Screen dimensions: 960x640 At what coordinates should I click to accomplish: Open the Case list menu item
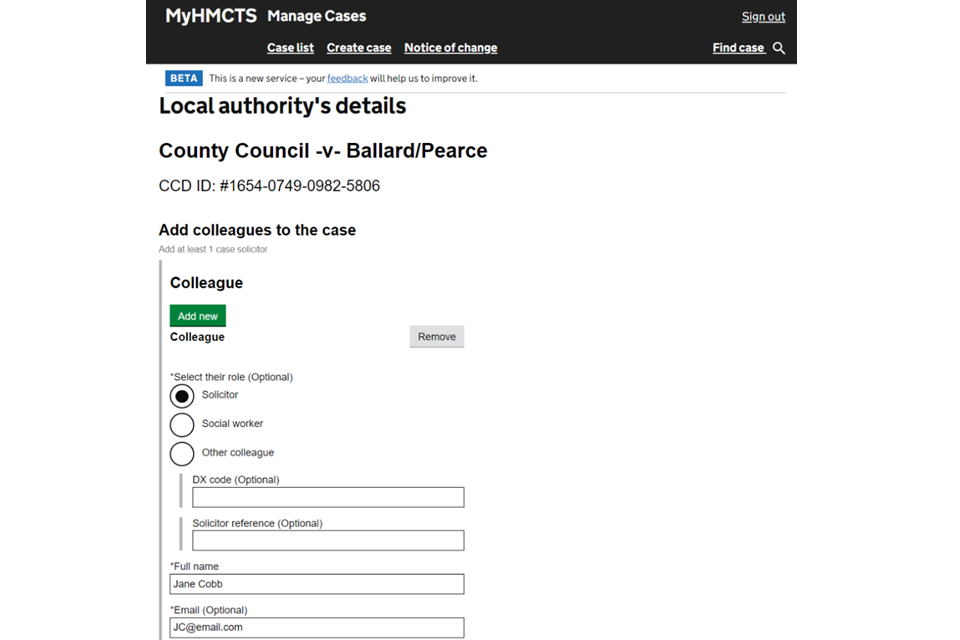click(x=290, y=48)
